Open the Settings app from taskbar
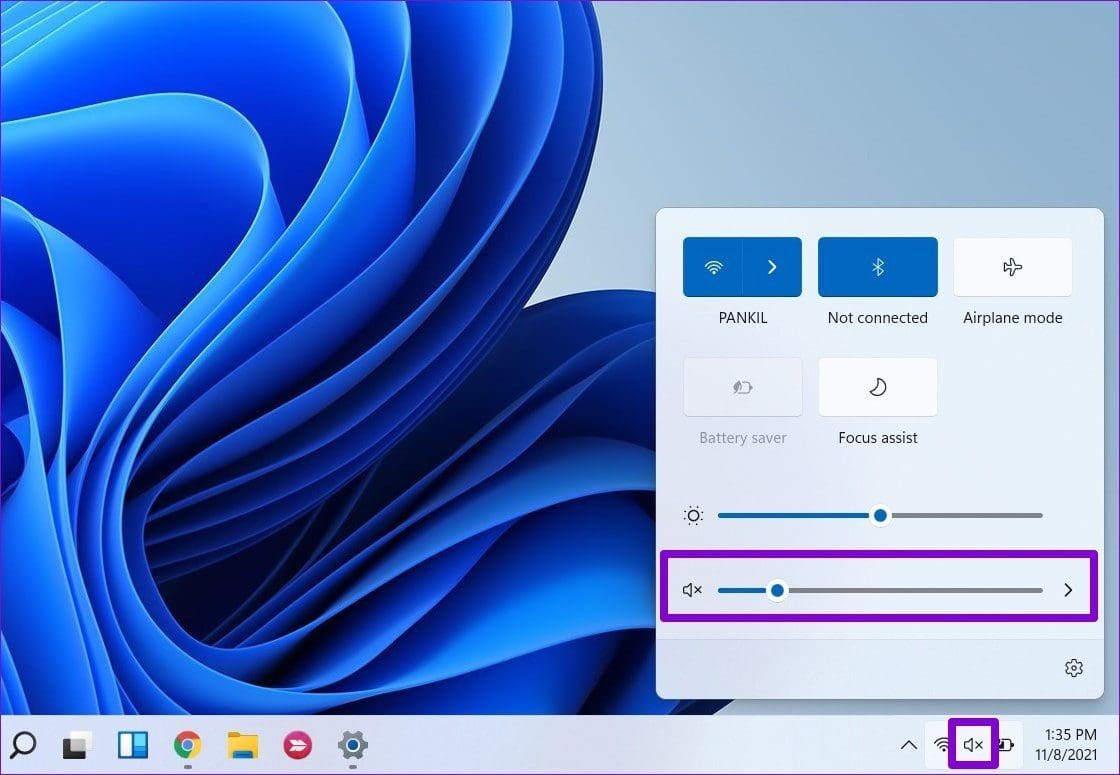Viewport: 1120px width, 775px height. click(x=353, y=745)
